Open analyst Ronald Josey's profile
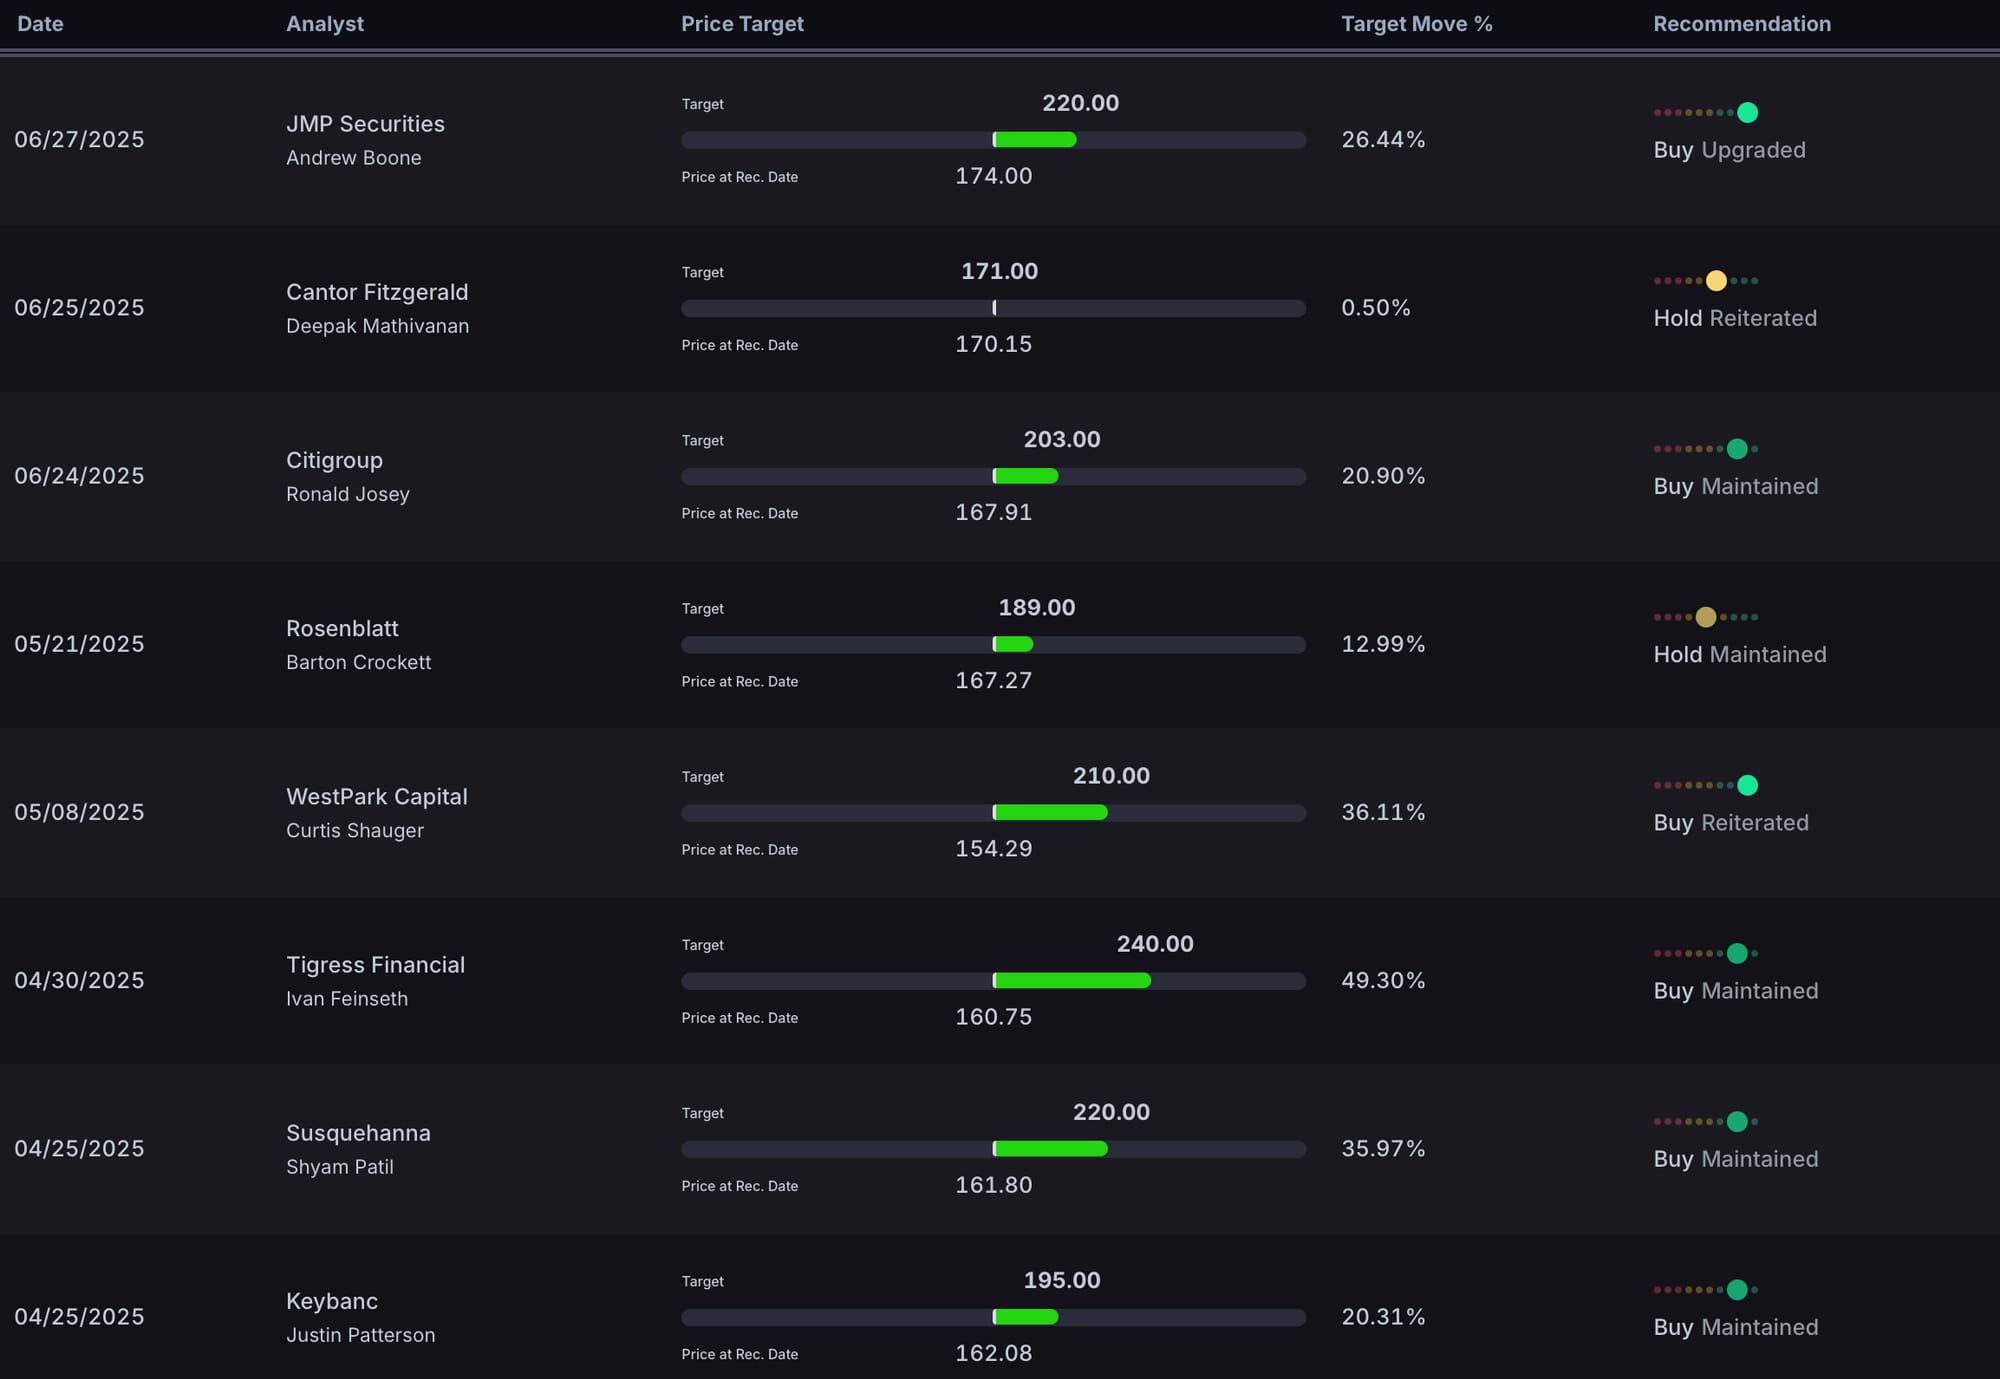 (347, 494)
